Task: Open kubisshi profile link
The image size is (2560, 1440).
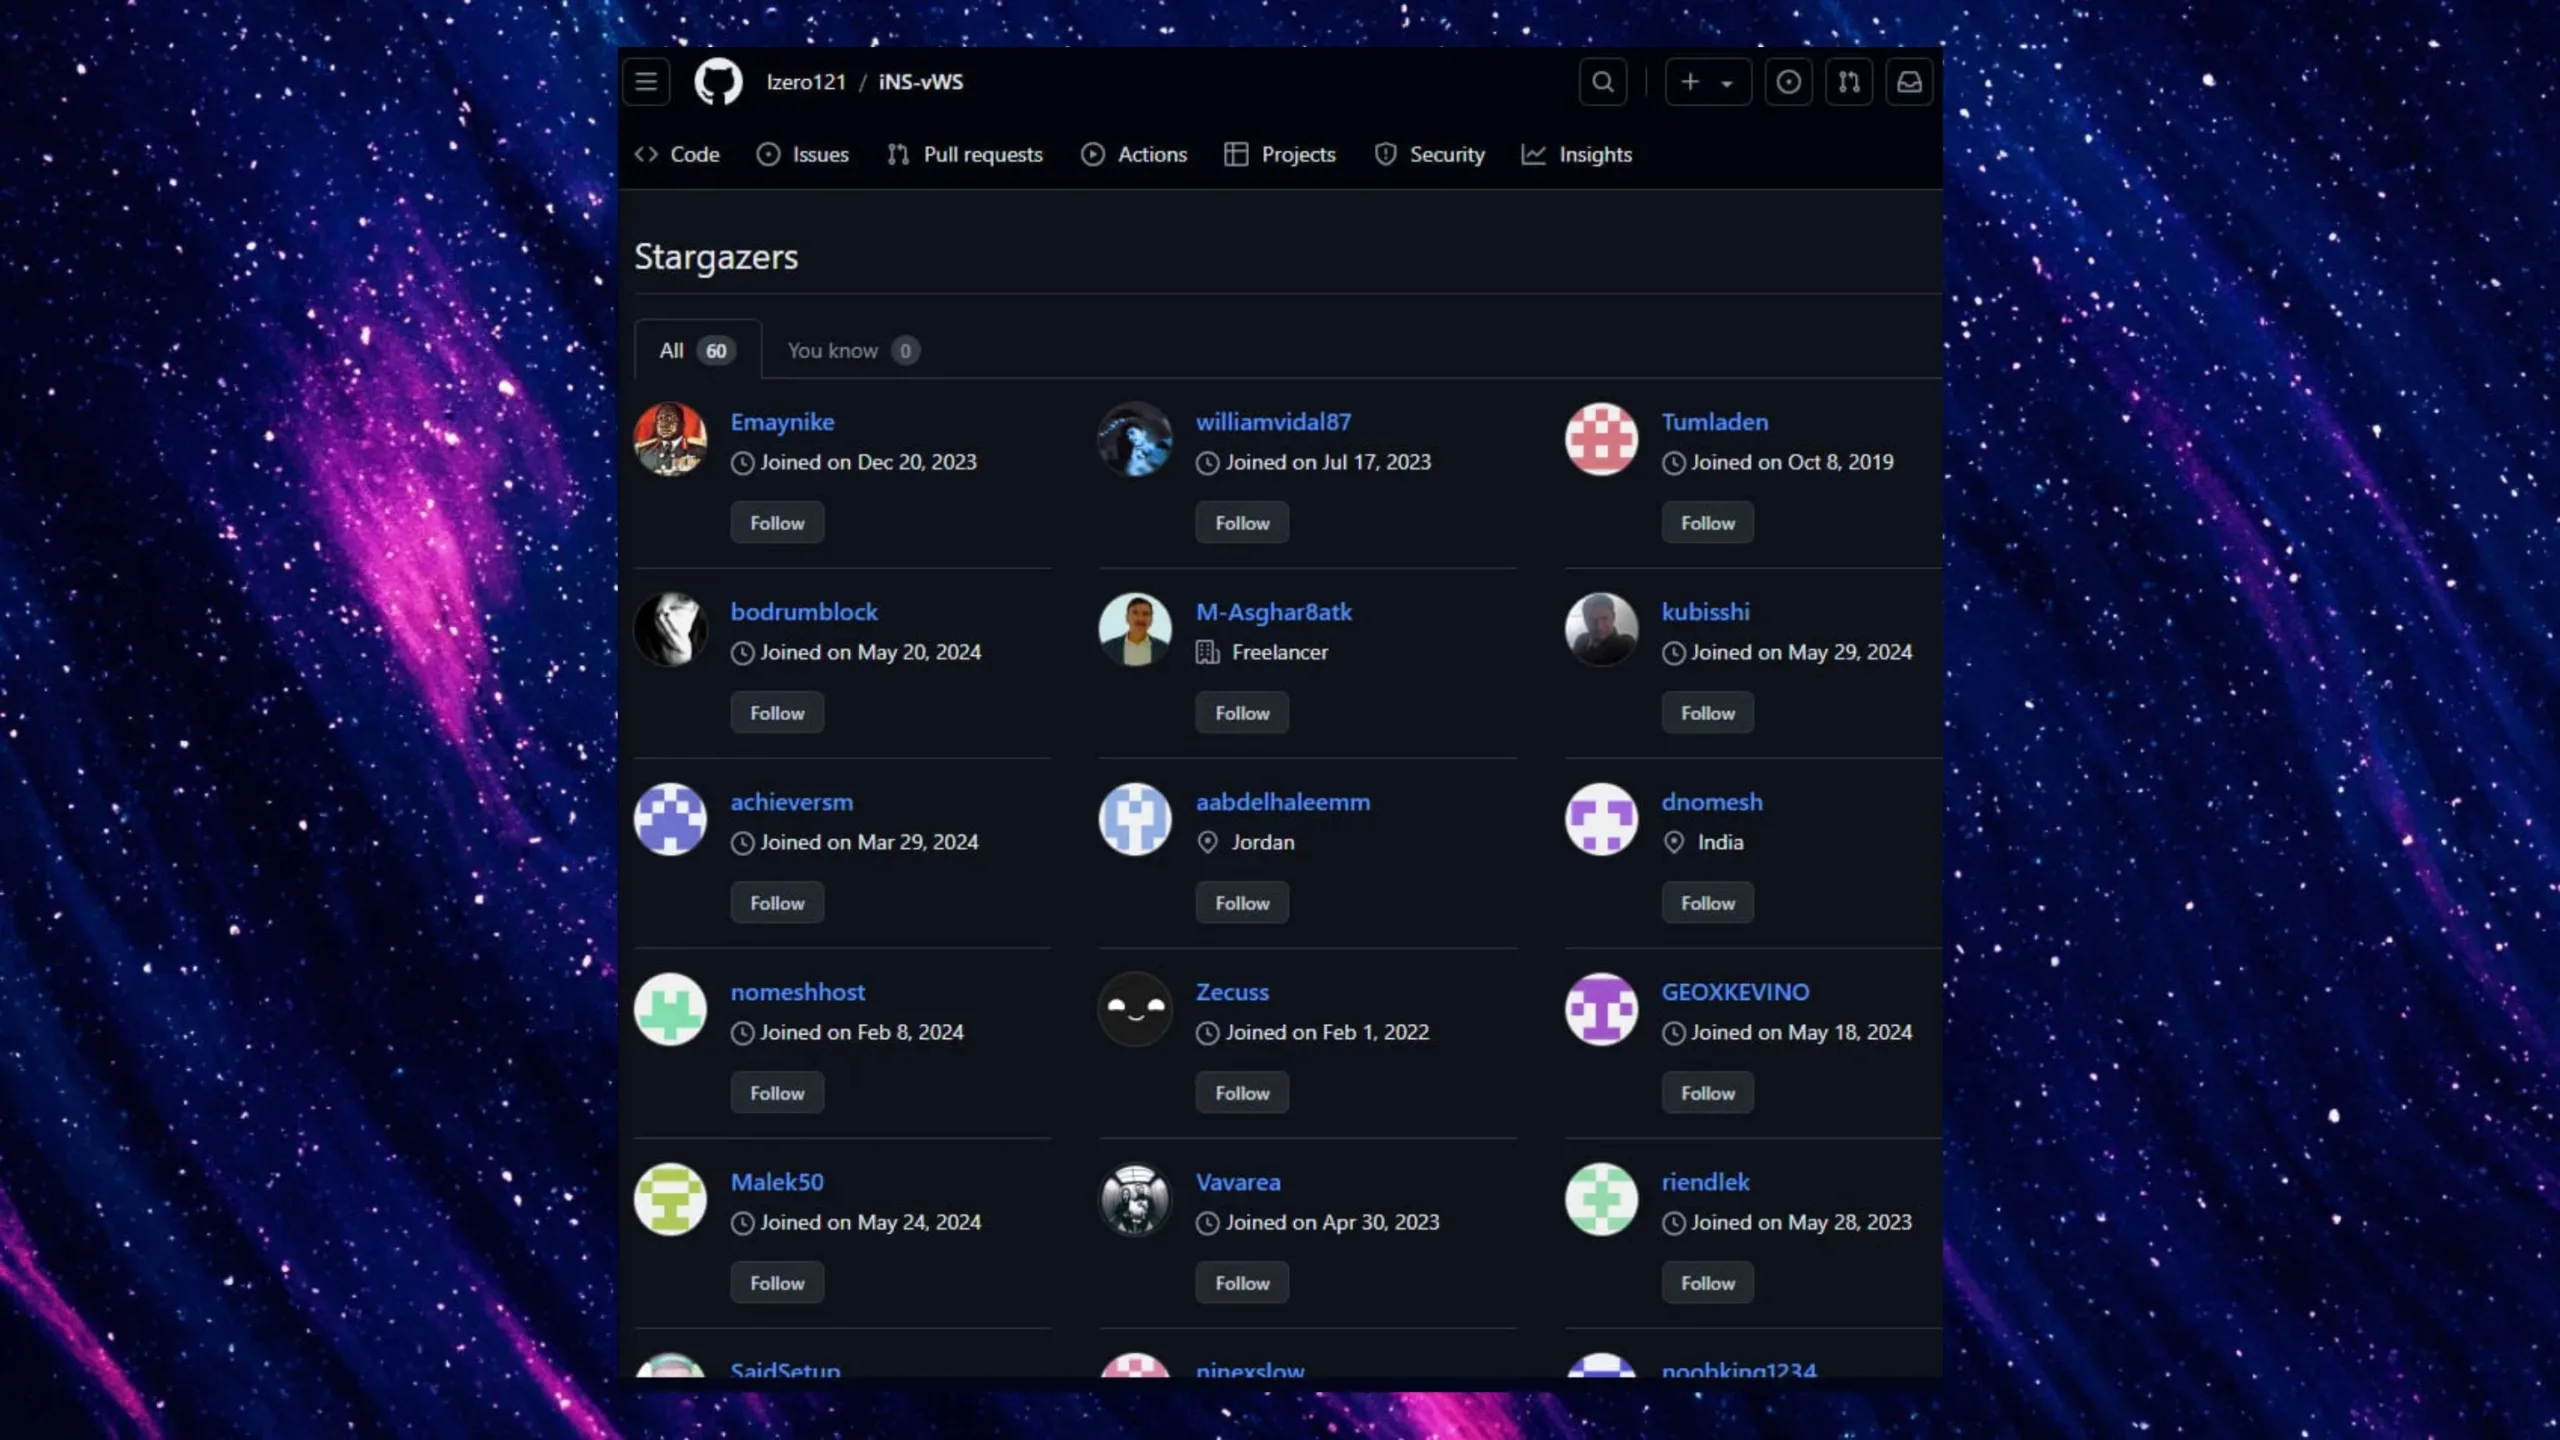Action: 1705,612
